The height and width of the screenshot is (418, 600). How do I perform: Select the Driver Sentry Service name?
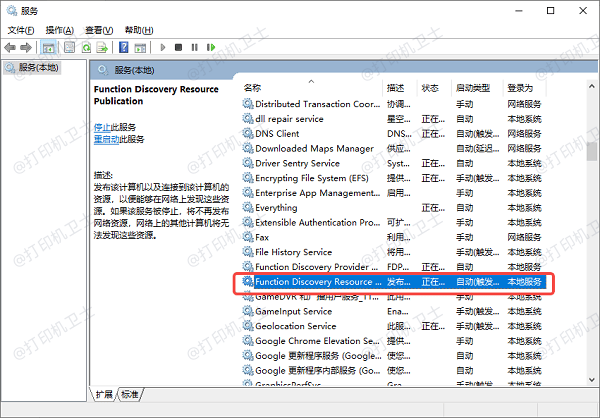coord(297,163)
